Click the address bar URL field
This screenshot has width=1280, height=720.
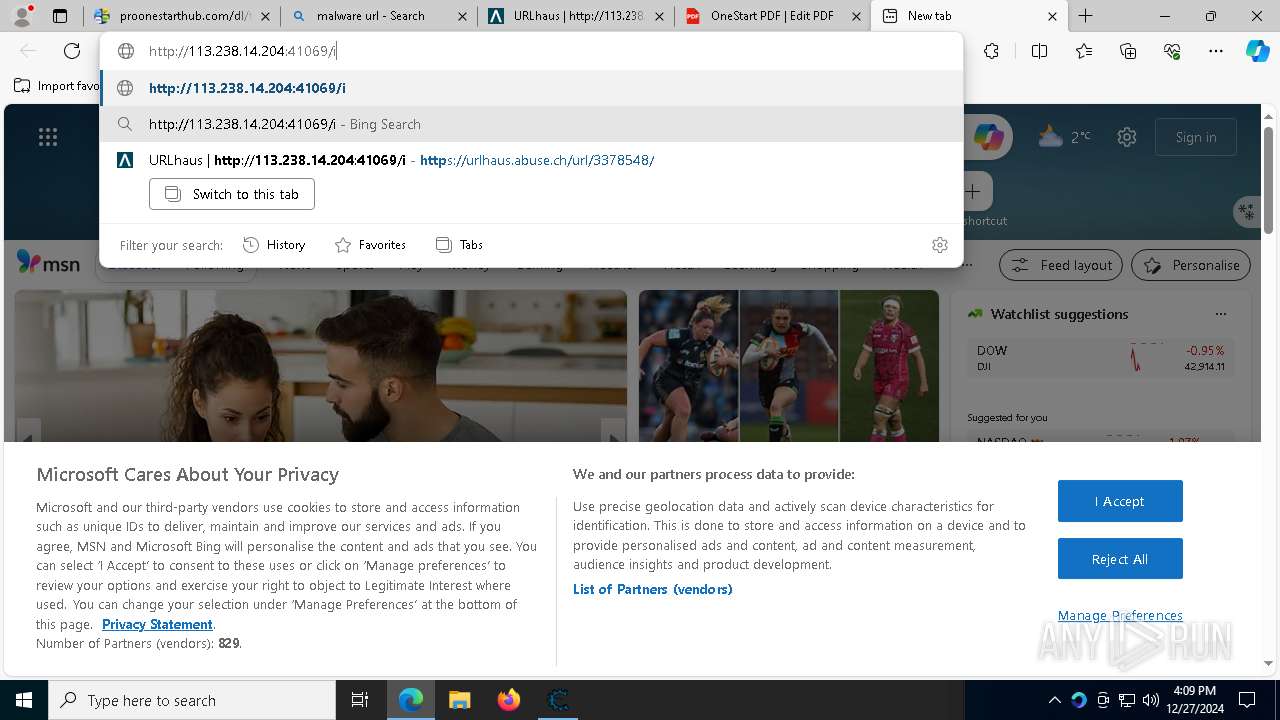530,51
